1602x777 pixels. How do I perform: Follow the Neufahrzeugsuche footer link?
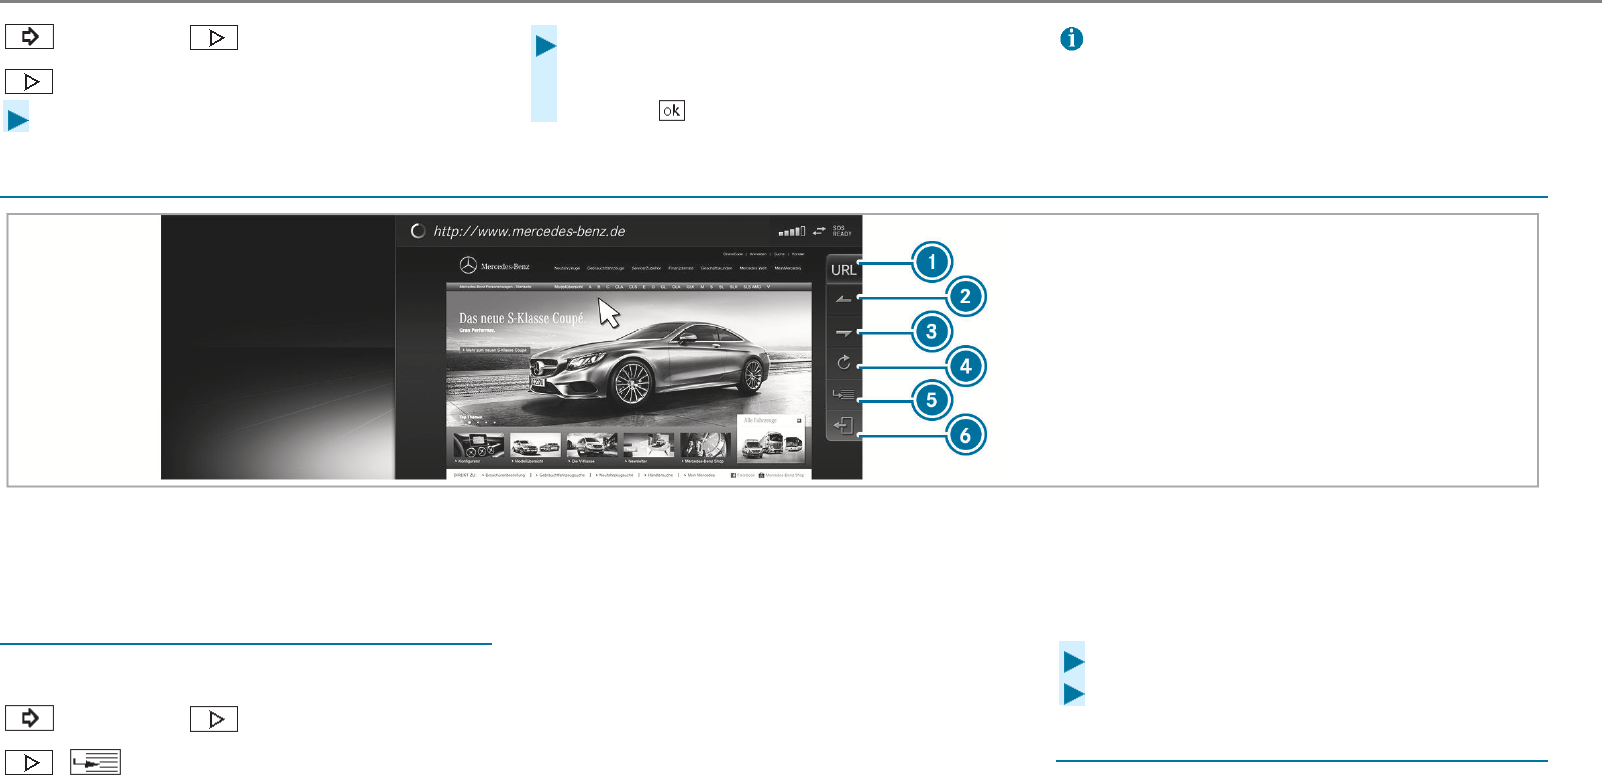615,475
